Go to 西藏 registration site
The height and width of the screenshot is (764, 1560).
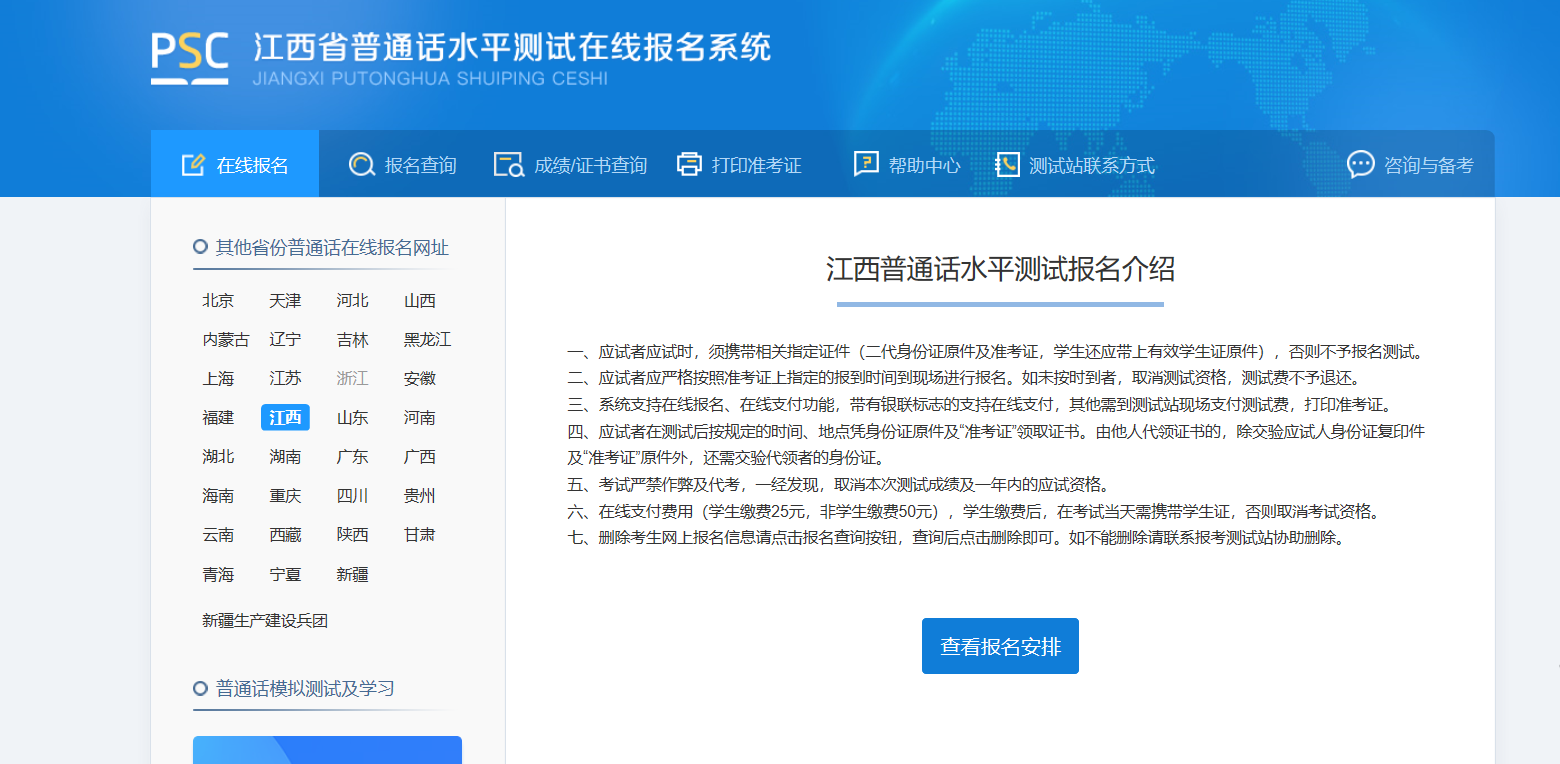click(x=285, y=535)
